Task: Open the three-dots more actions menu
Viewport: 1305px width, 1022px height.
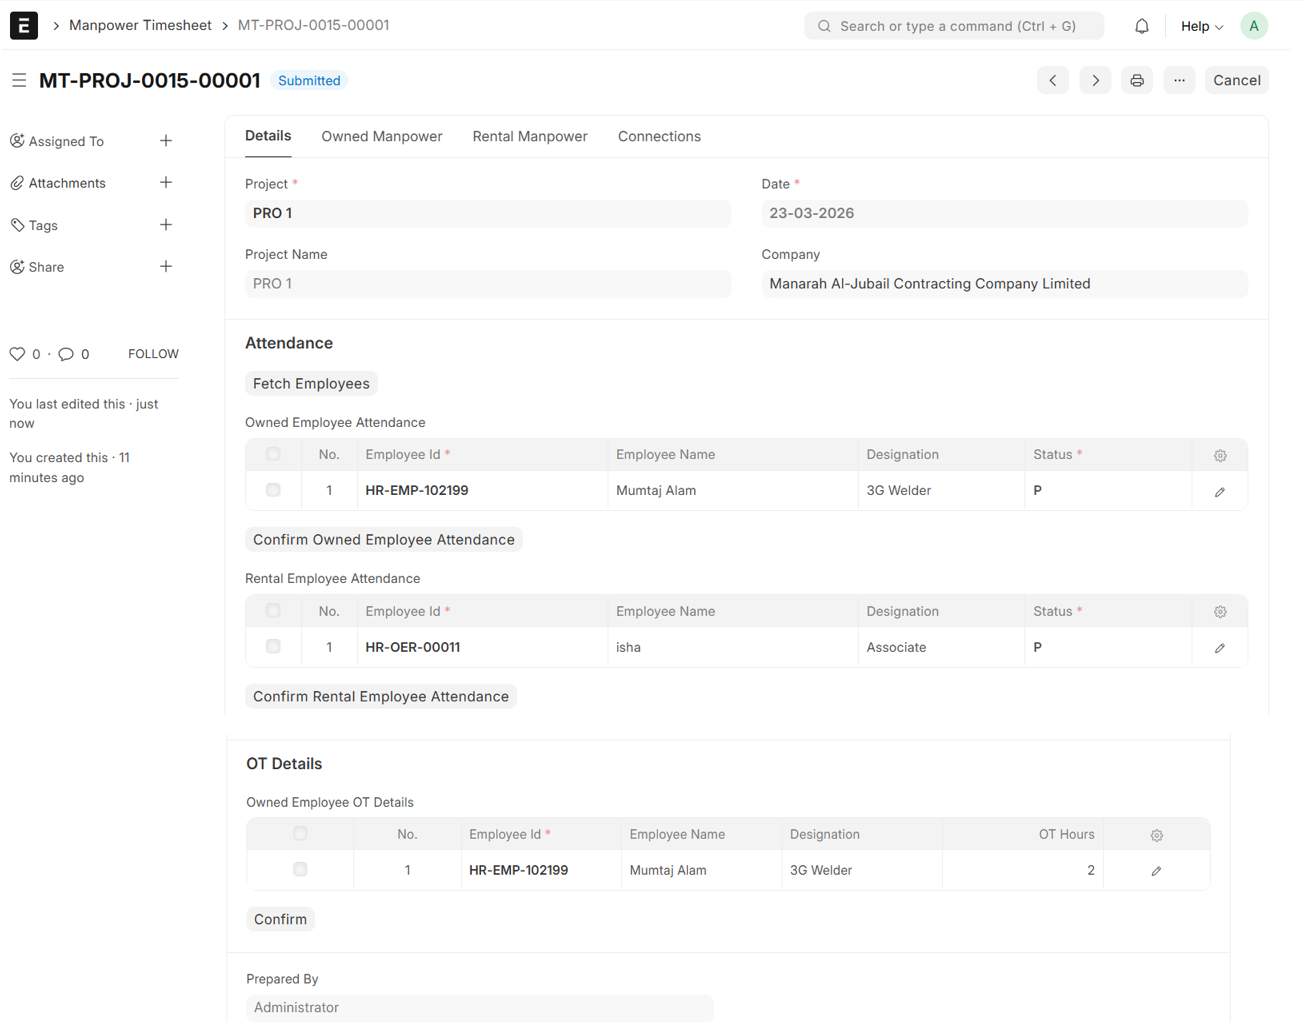Action: point(1179,80)
